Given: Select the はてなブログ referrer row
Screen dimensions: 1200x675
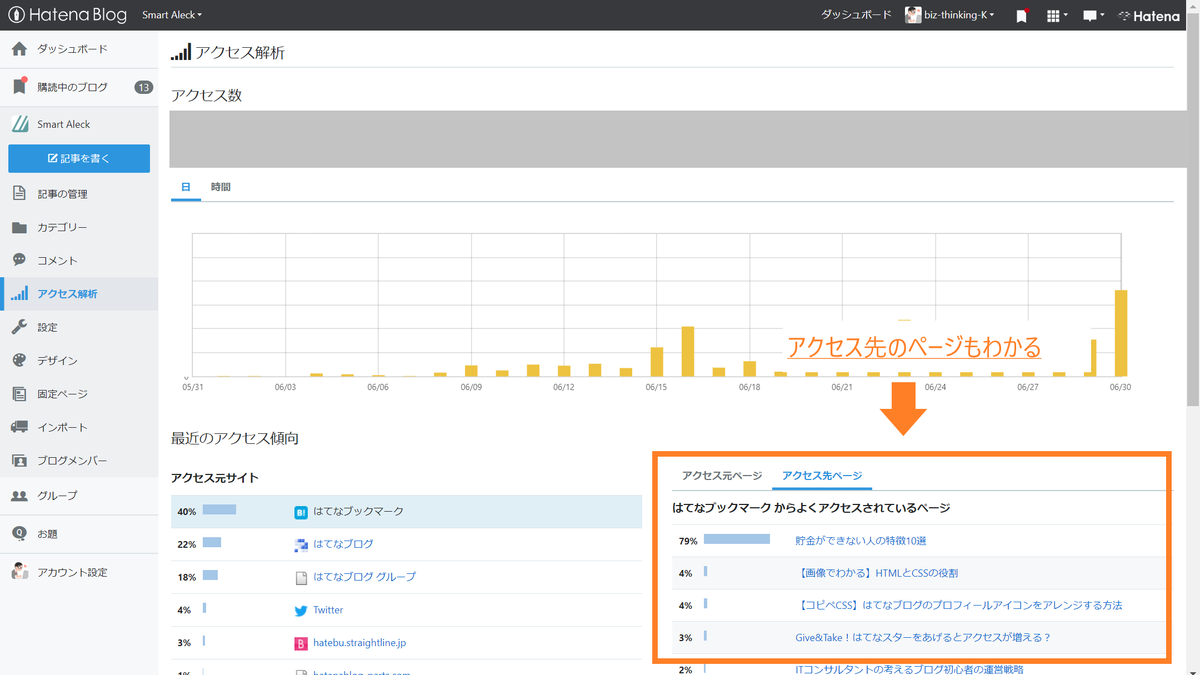Looking at the screenshot, I should (406, 544).
